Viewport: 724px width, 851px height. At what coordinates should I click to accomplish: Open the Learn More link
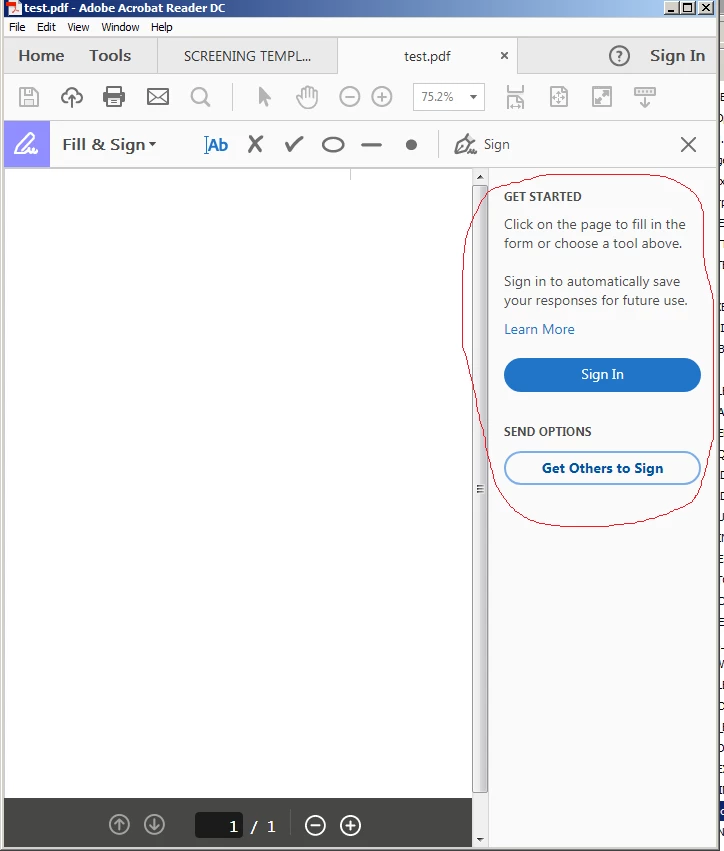539,329
